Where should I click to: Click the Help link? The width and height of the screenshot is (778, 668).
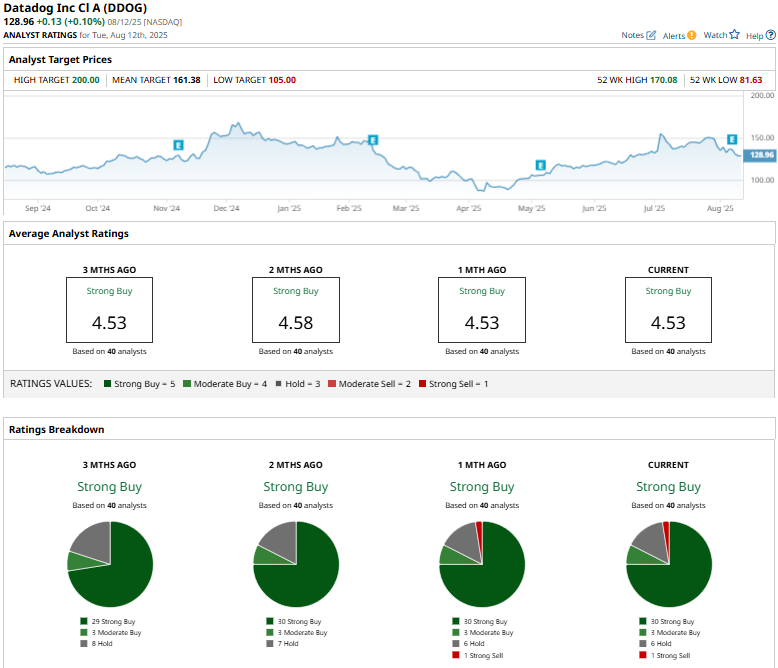[x=754, y=36]
